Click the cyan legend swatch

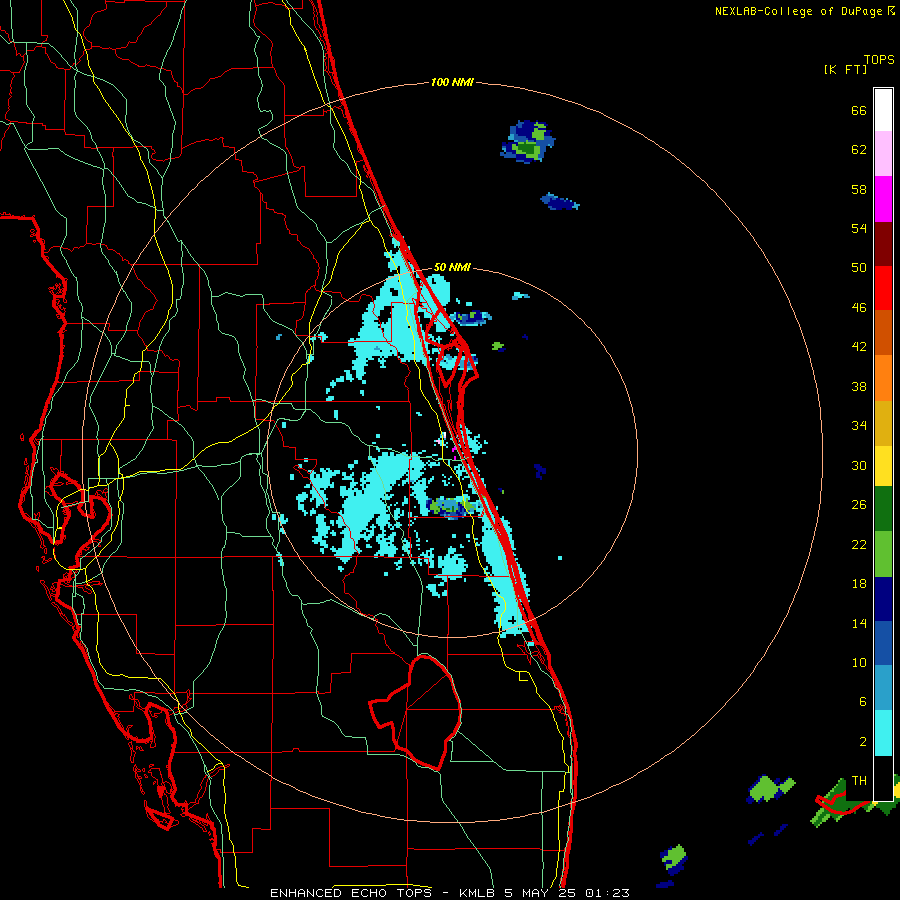[883, 733]
